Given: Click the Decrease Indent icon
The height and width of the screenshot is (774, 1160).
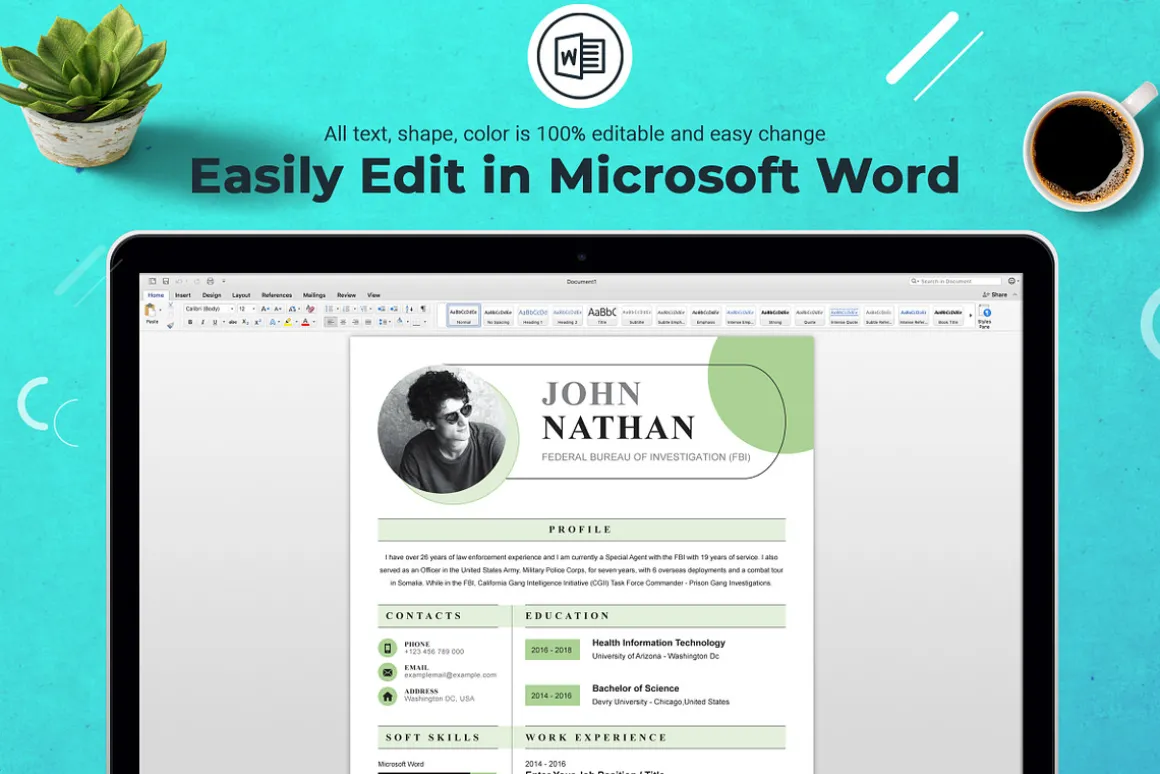Looking at the screenshot, I should 382,309.
